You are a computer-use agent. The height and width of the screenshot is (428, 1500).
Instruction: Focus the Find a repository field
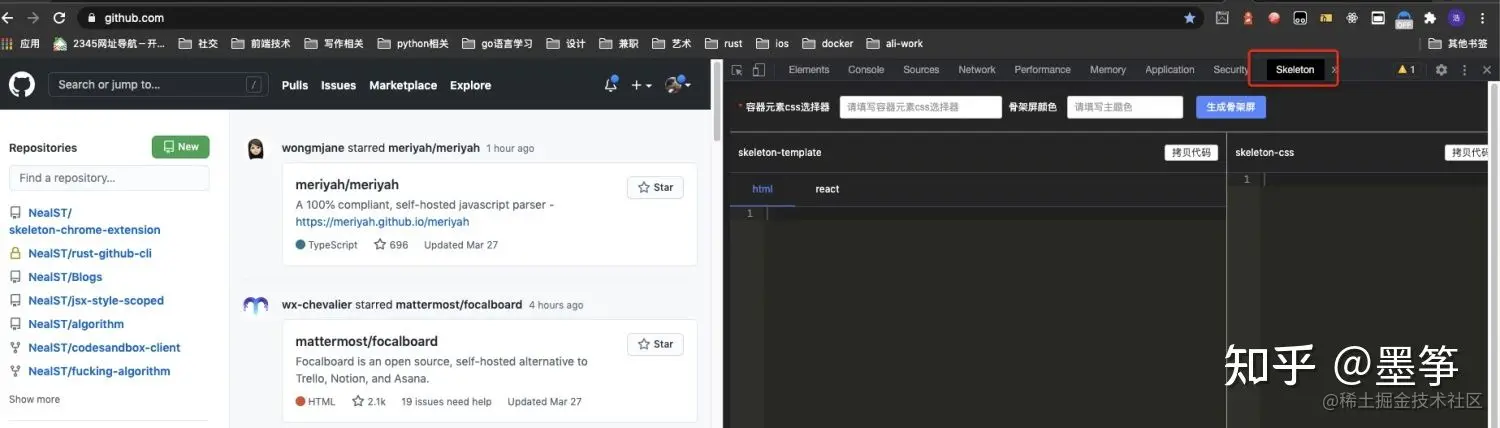tap(109, 178)
